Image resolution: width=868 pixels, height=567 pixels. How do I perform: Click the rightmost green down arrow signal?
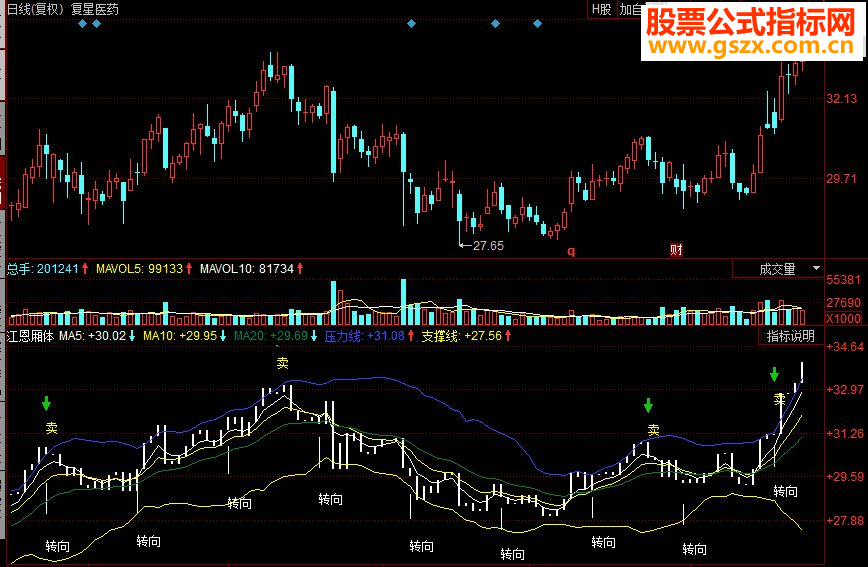click(x=774, y=374)
